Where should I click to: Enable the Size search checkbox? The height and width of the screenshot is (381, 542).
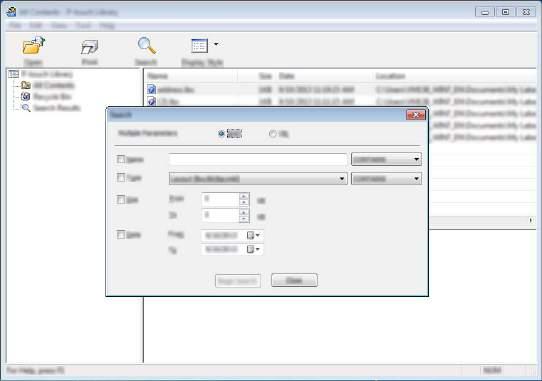(121, 199)
